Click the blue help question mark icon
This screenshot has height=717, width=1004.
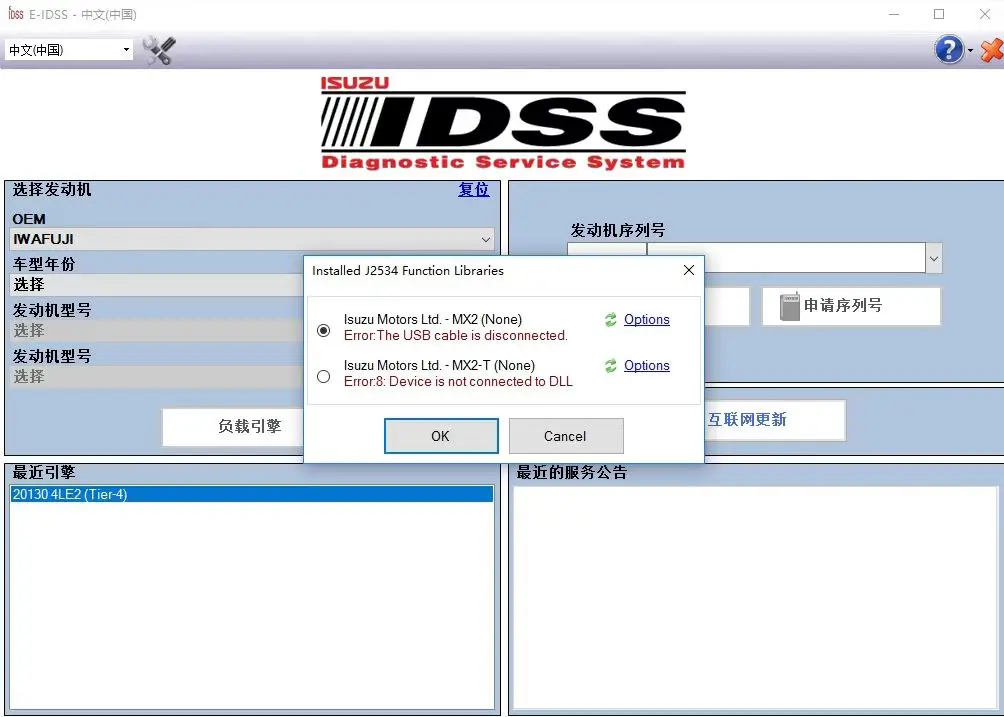(x=949, y=50)
